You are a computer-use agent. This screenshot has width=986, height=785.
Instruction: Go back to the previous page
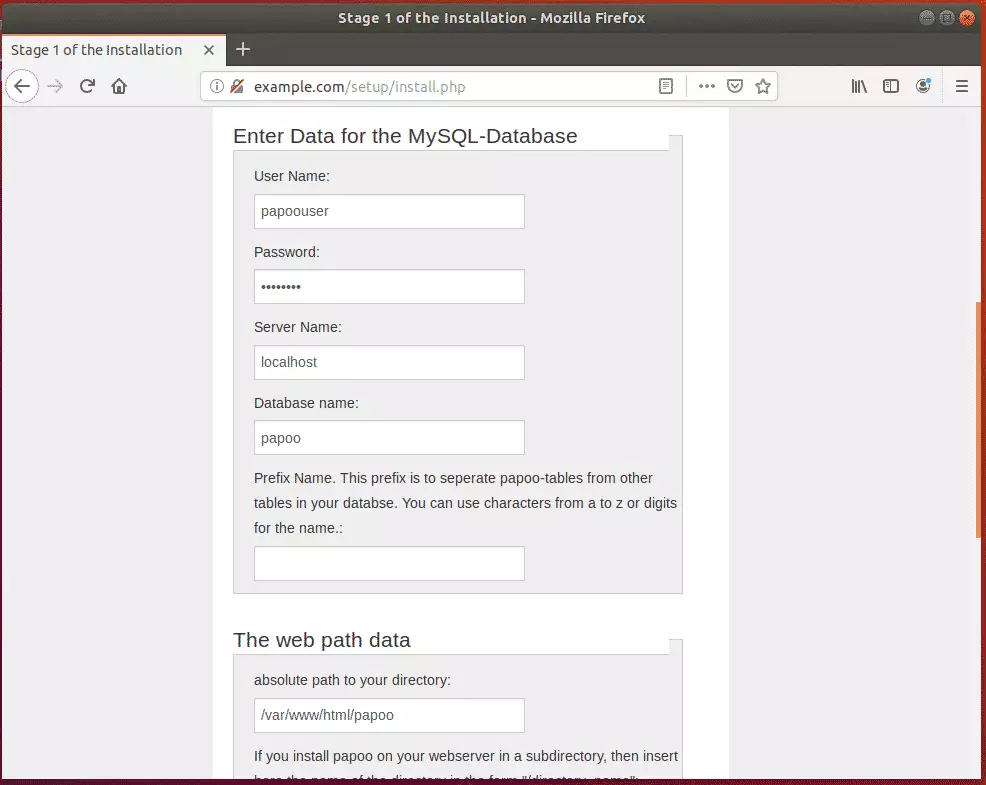(x=22, y=86)
